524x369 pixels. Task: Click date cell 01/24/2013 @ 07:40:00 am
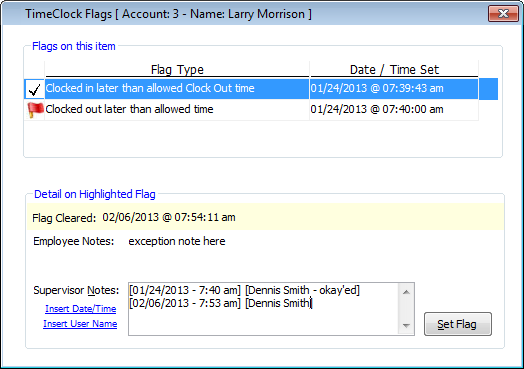click(394, 109)
